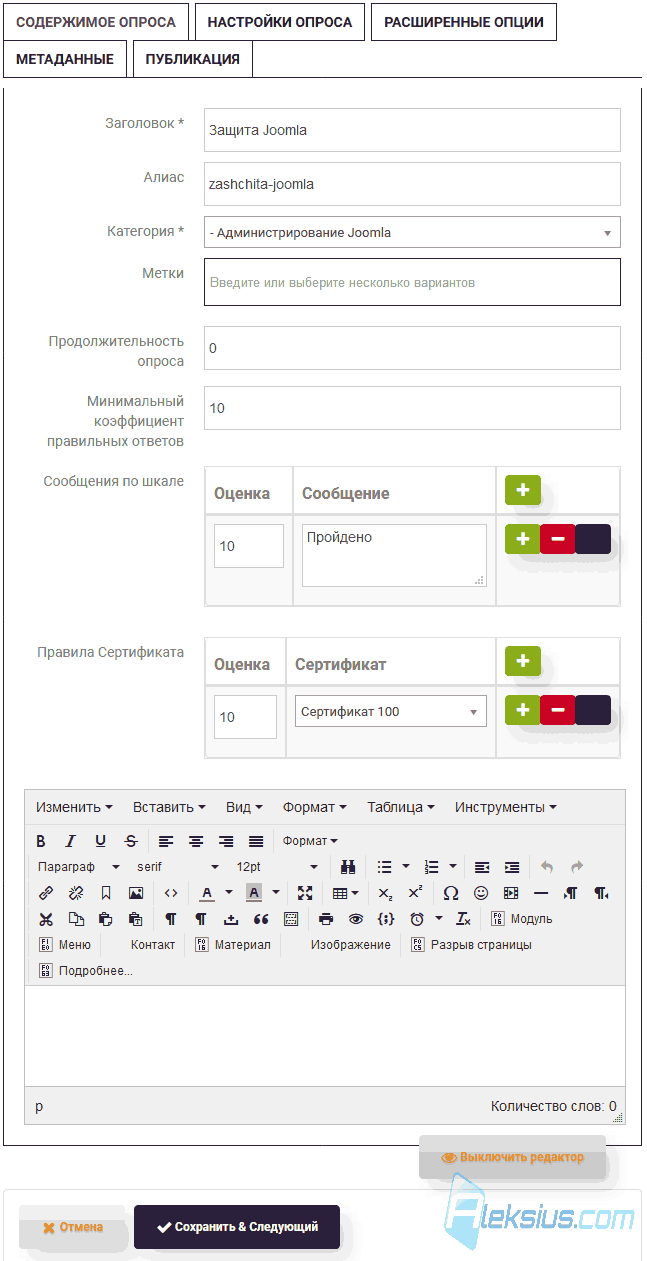
Task: Open text color dropdown arrow
Action: (x=228, y=893)
